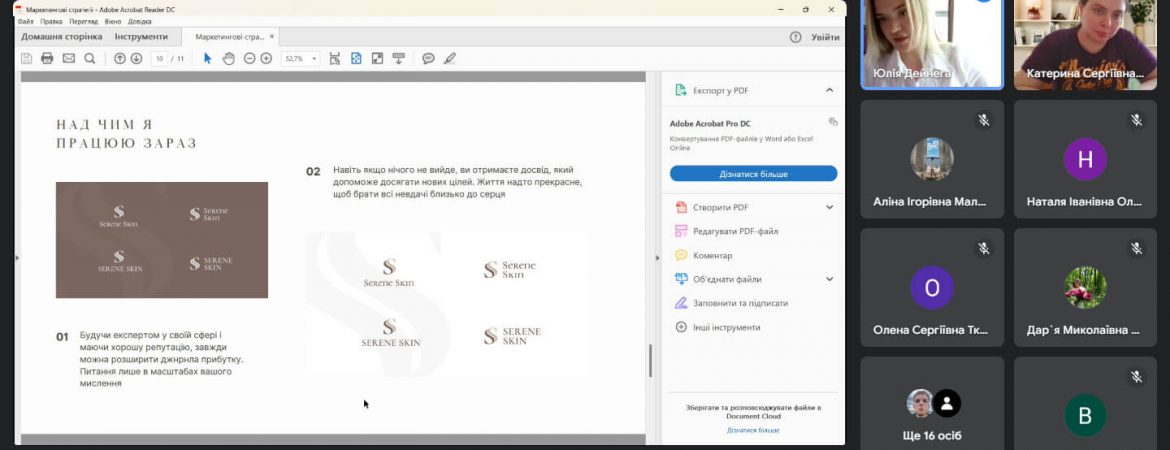Screen dimensions: 1170x450
Task: Go to next page arrow
Action: tap(136, 58)
